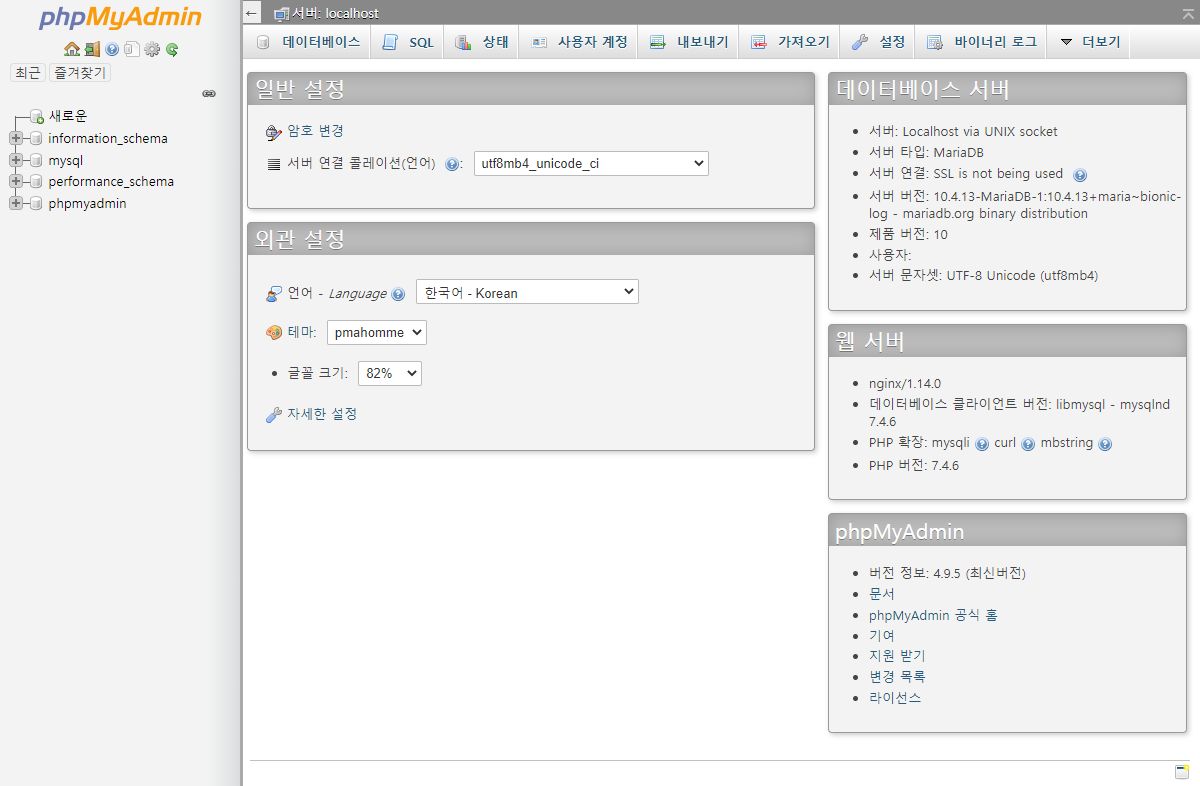
Task: Click server icon in breadcrumb bar
Action: click(x=281, y=14)
